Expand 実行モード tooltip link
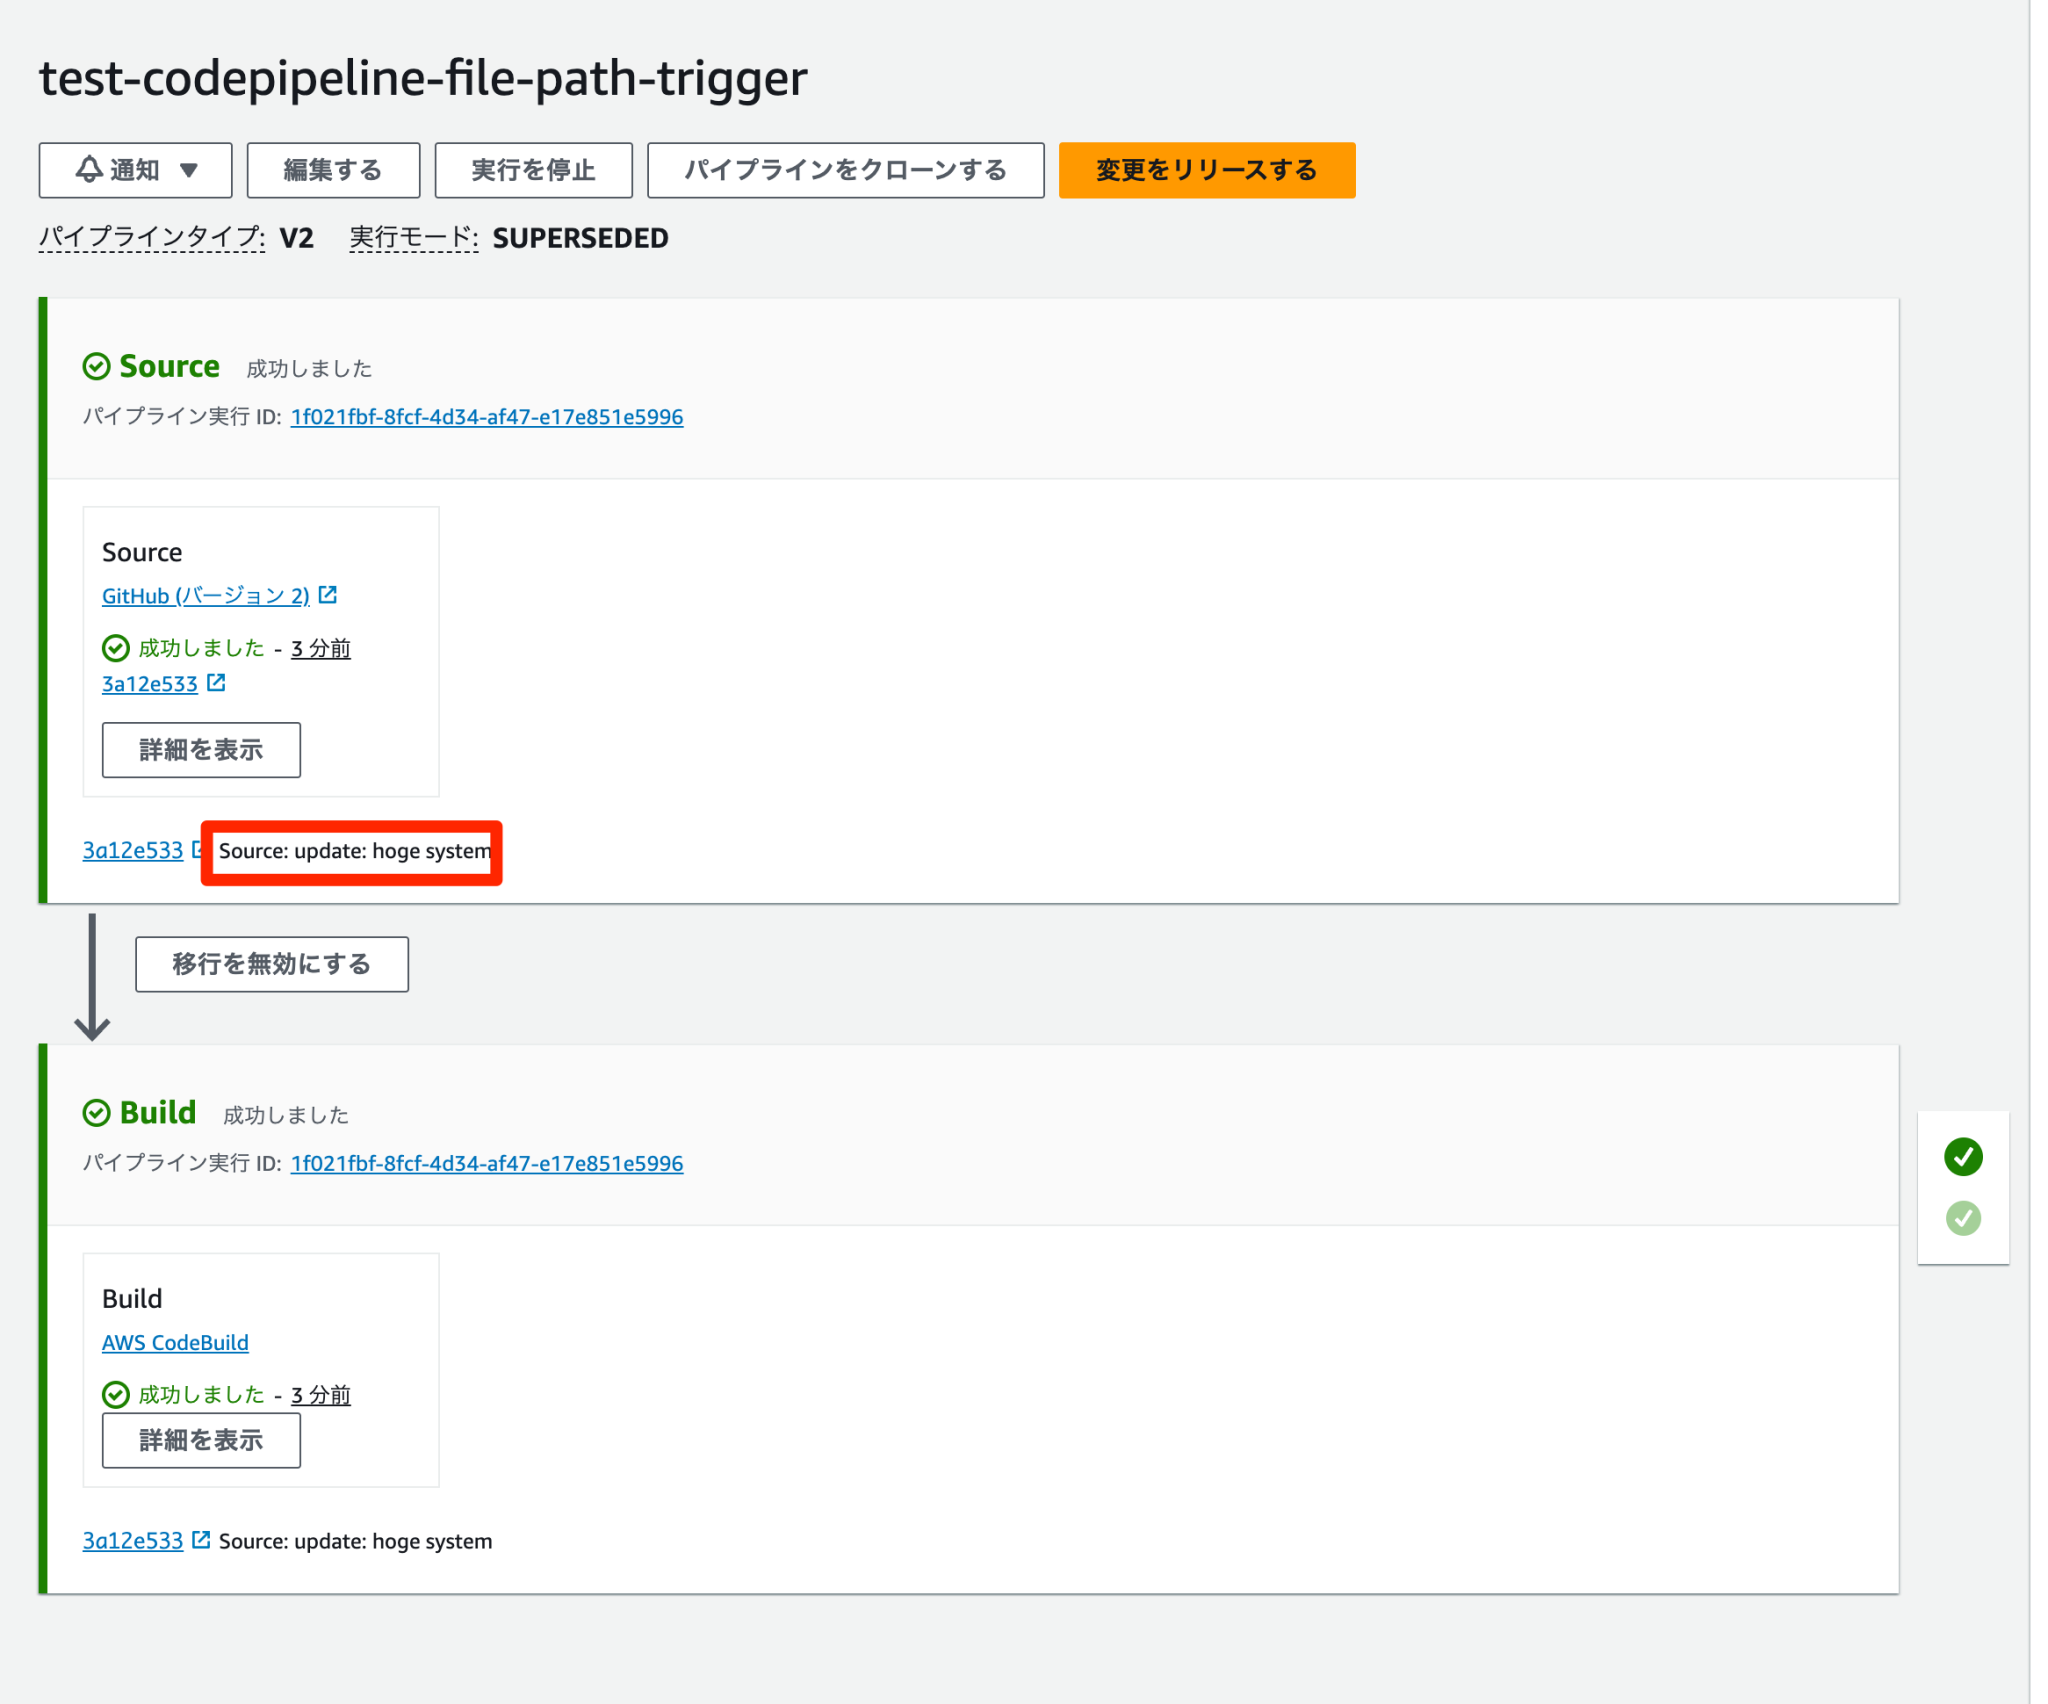The width and height of the screenshot is (2048, 1704). (411, 237)
